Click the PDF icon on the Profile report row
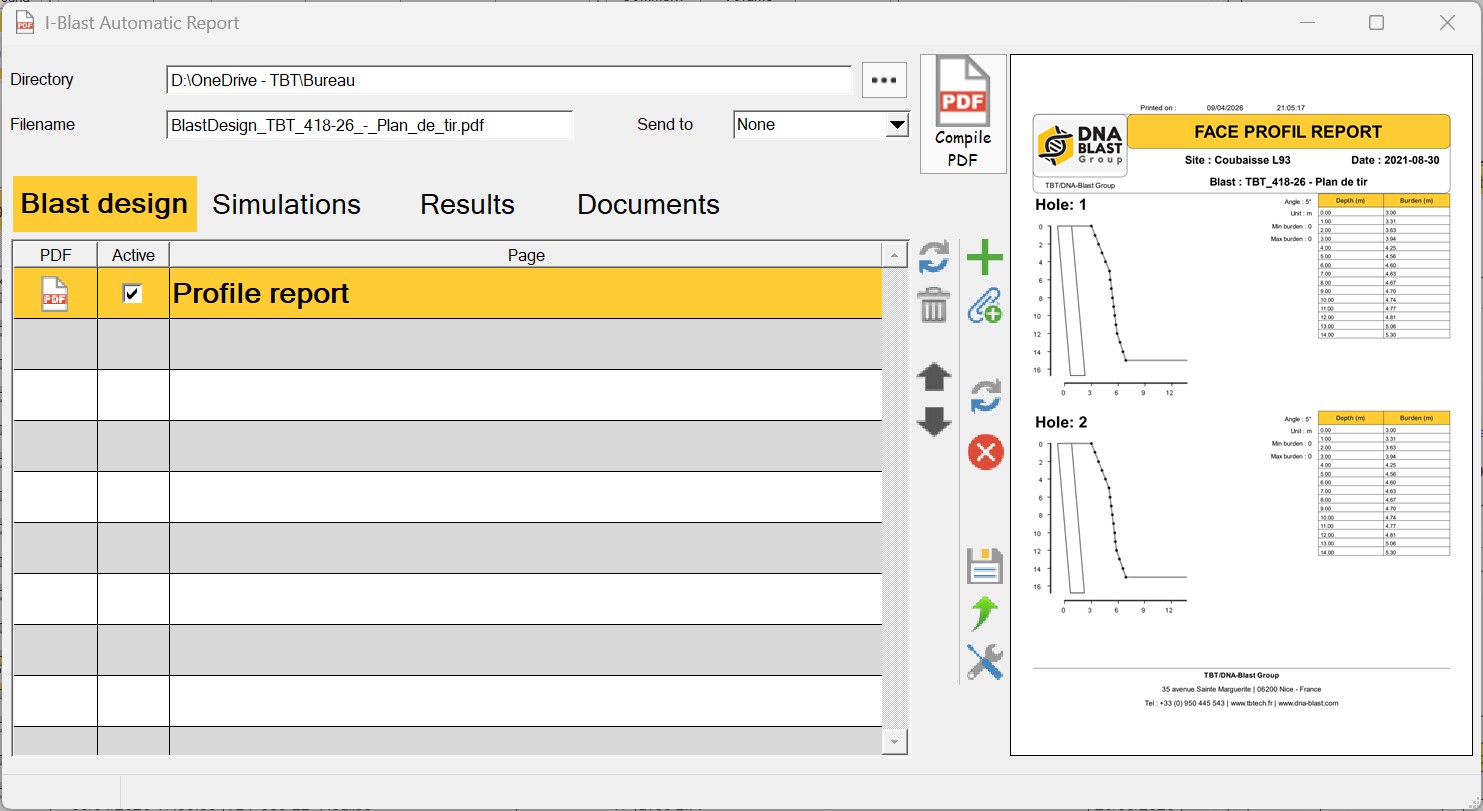1483x811 pixels. [56, 293]
